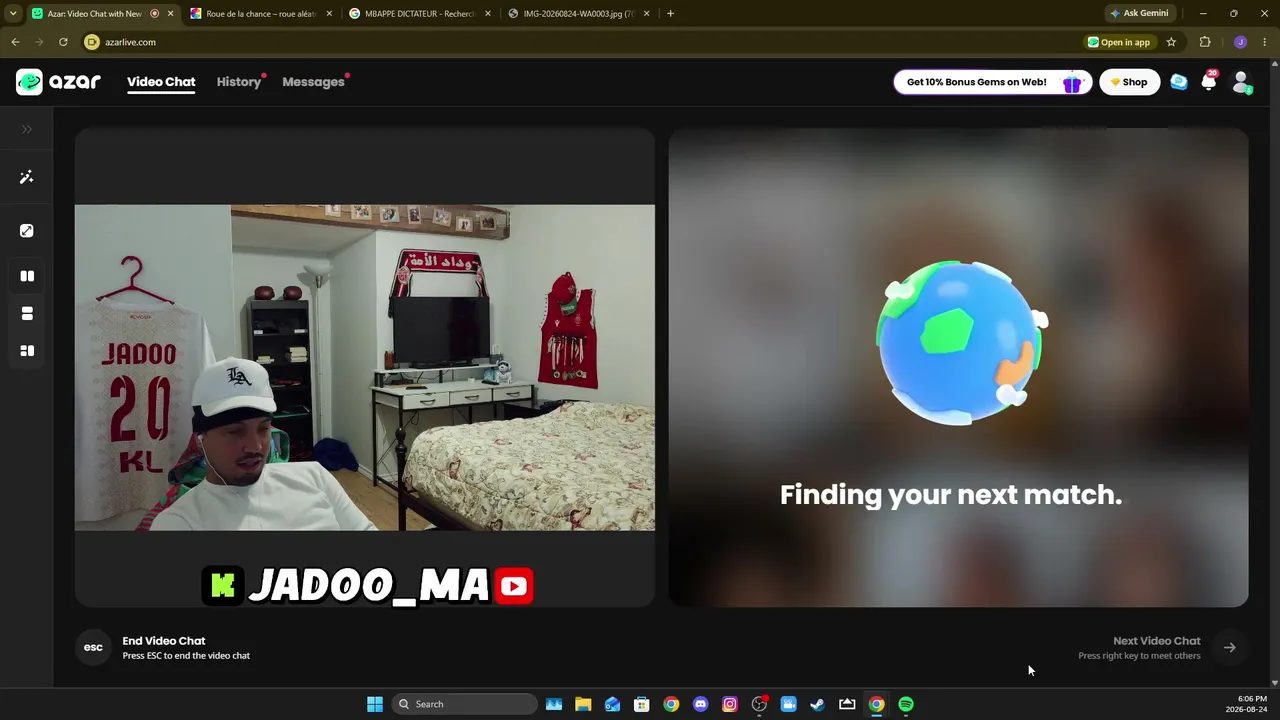The width and height of the screenshot is (1280, 720).
Task: Reload the current page
Action: pos(63,42)
